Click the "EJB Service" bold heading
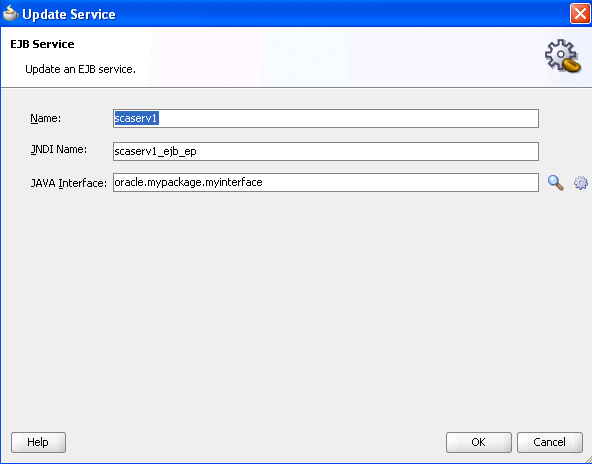 coord(42,44)
